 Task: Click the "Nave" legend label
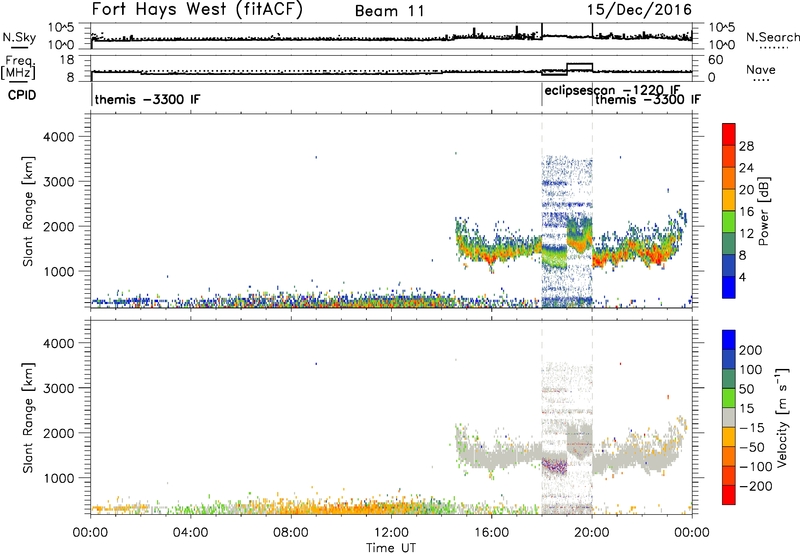click(761, 69)
